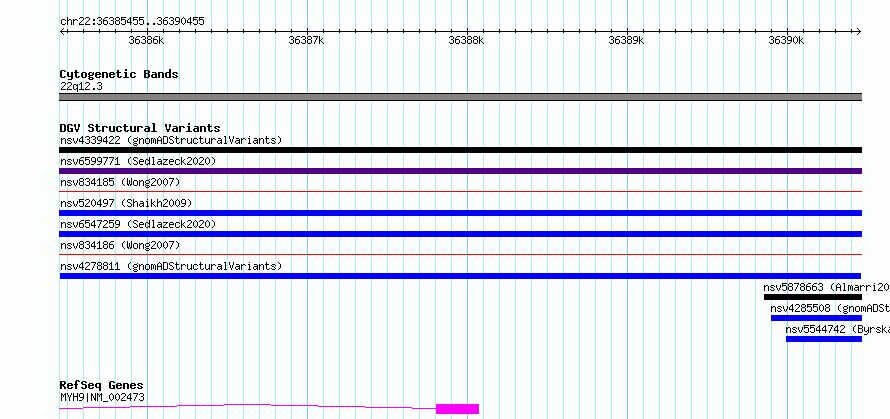Click the 36386k ruler position
Viewport: 890px width, 419px height.
tap(146, 40)
